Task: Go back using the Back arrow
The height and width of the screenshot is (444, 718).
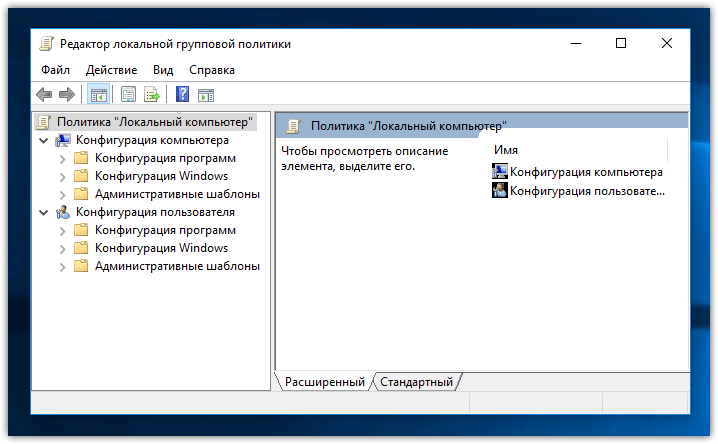Action: (x=44, y=95)
